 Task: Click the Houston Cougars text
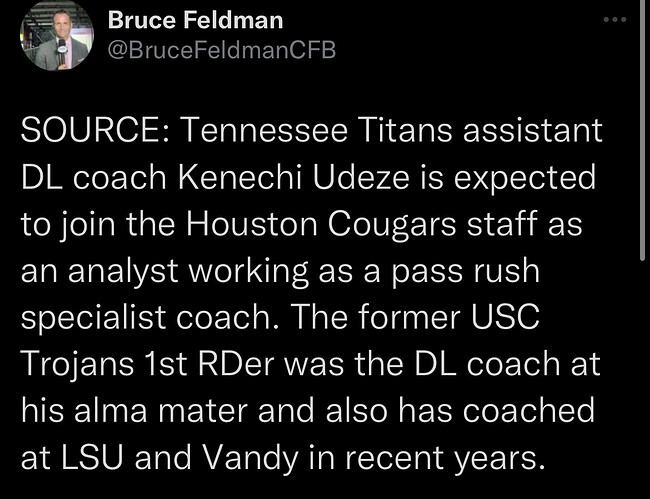(x=321, y=224)
